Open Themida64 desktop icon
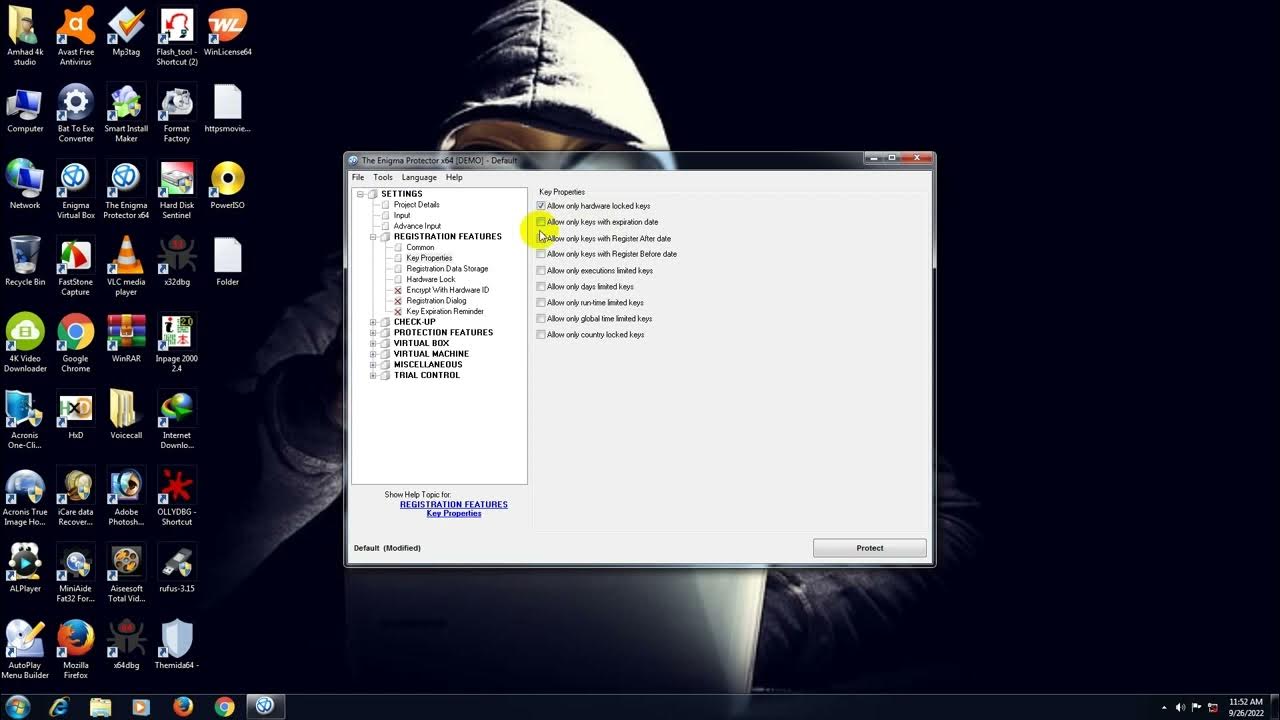 pos(177,645)
